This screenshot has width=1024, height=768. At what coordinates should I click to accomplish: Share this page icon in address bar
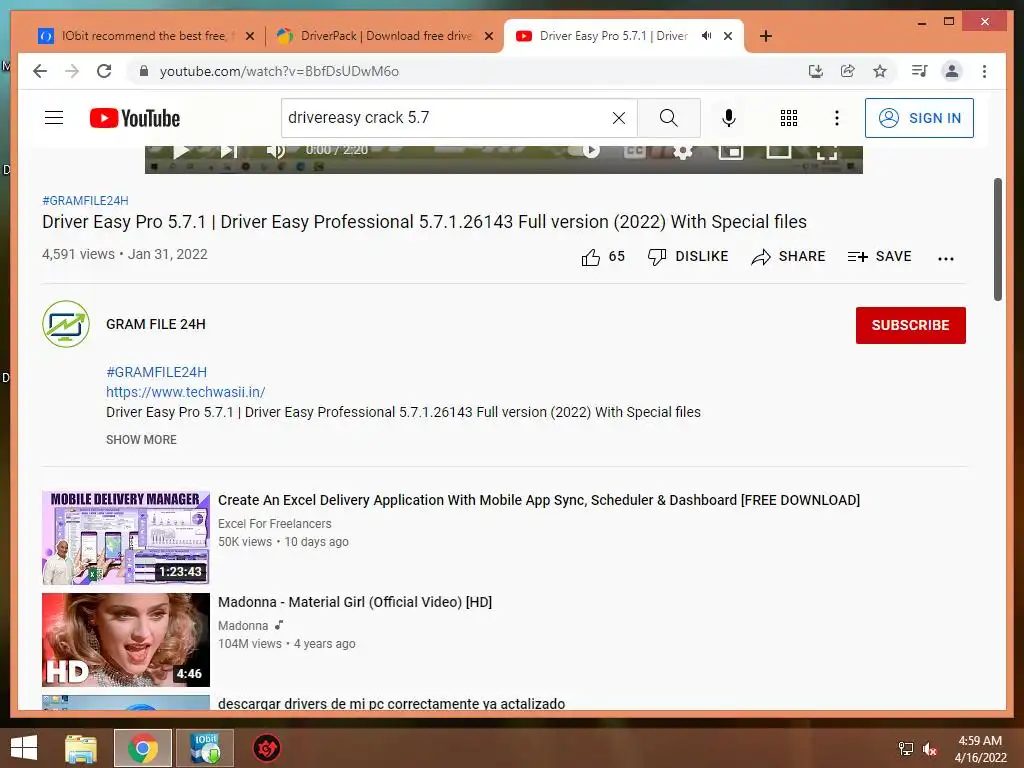(848, 71)
